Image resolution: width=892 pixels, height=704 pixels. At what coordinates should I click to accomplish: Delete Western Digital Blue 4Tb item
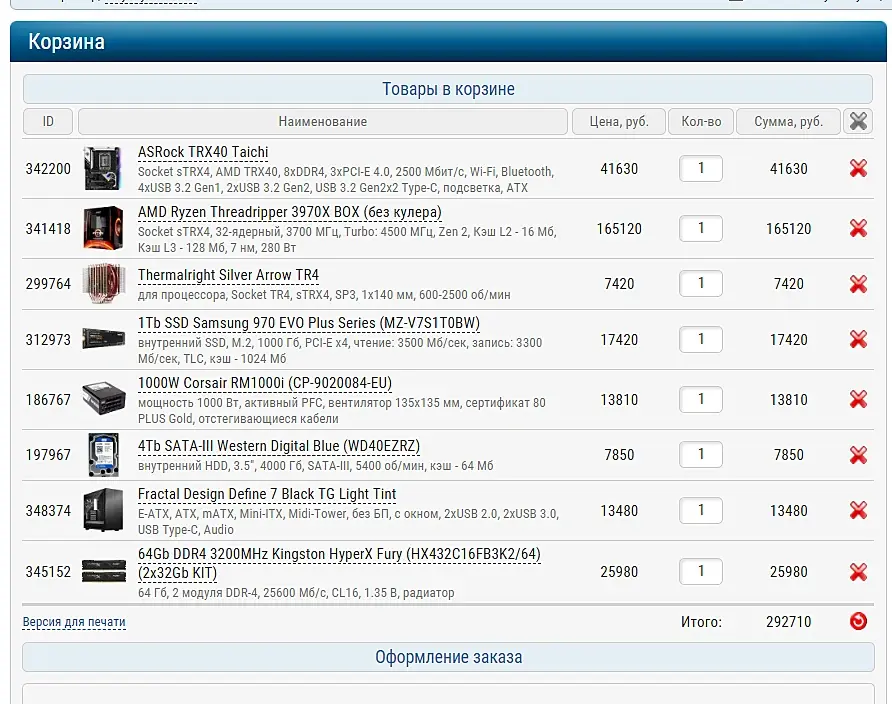[858, 455]
